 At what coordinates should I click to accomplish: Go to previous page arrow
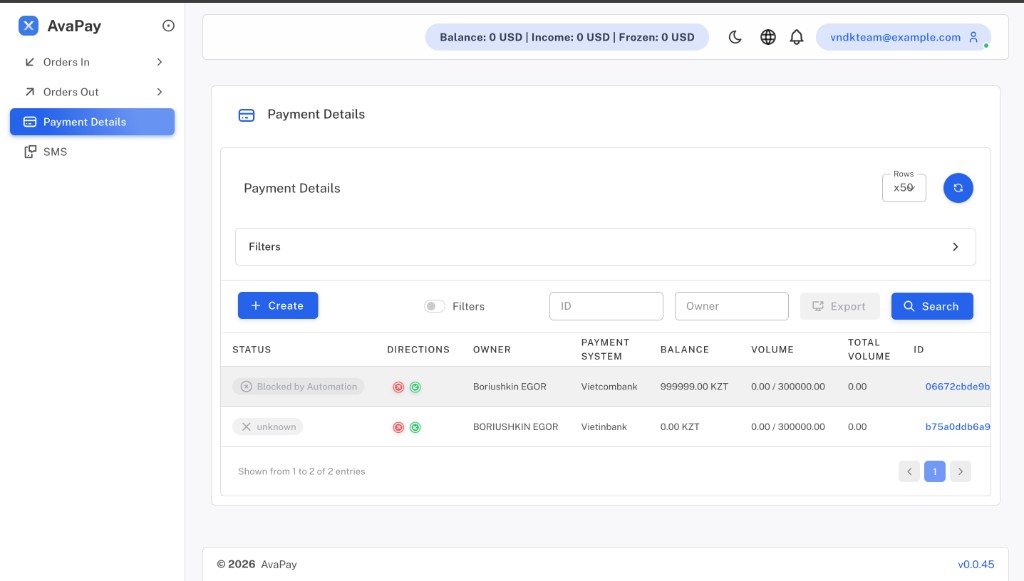pyautogui.click(x=909, y=471)
